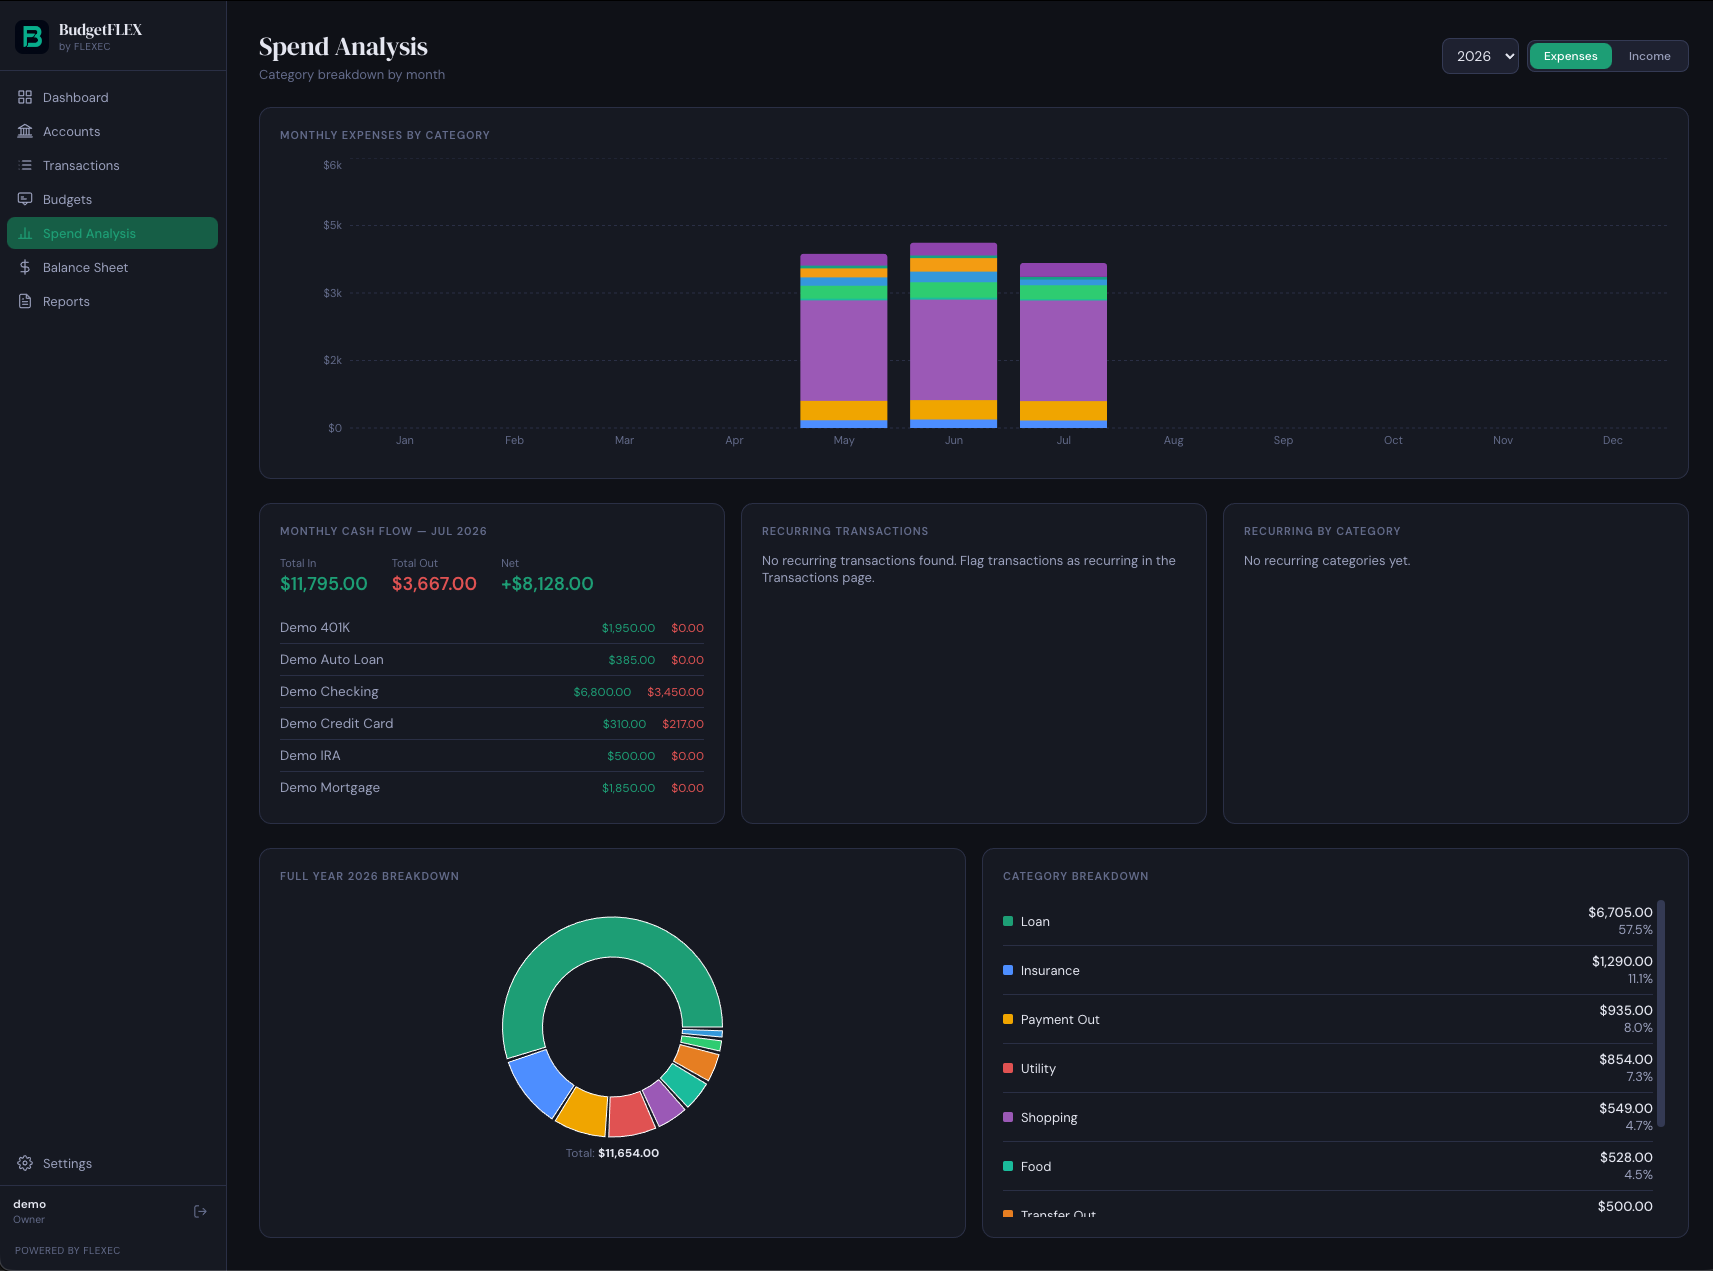Click the $217.00 Credit Card outflow
The image size is (1713, 1271).
(x=683, y=724)
